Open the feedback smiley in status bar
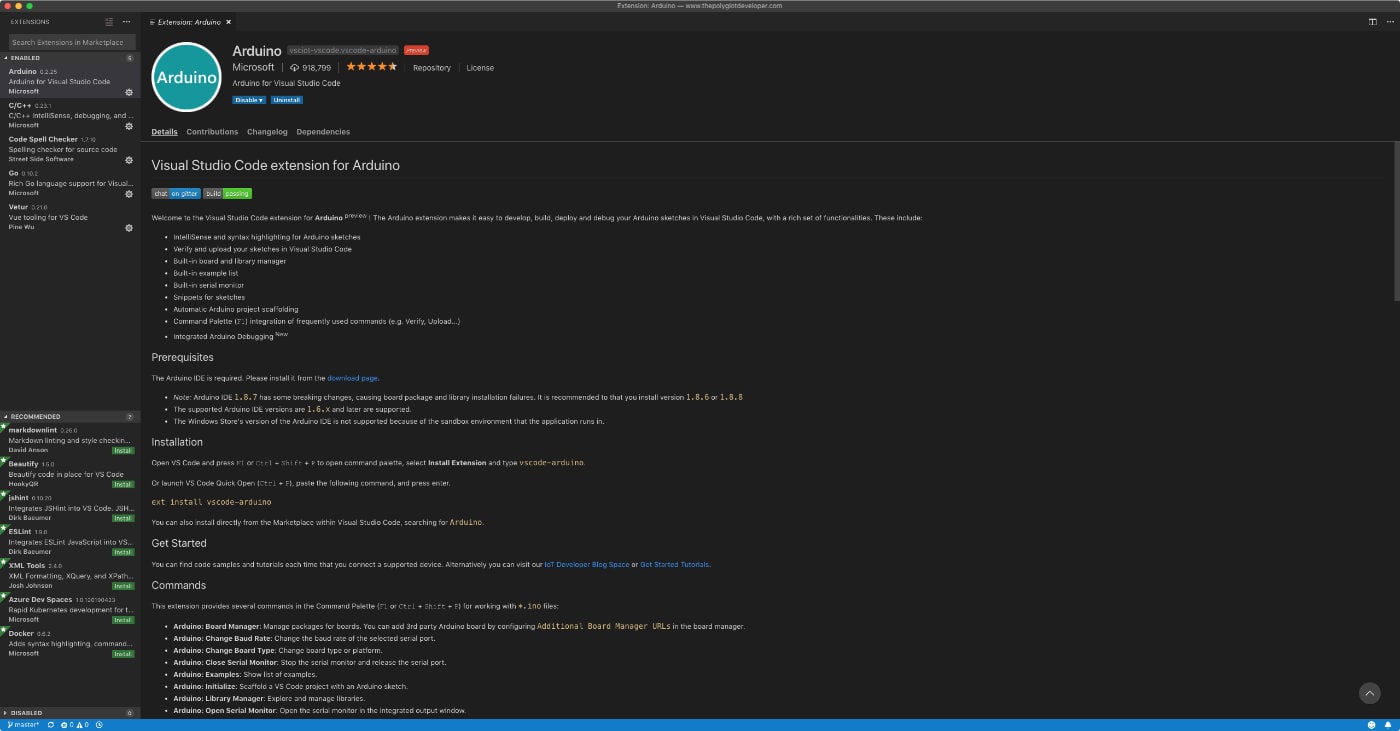Screen dimensions: 1400x731 click(1372, 725)
